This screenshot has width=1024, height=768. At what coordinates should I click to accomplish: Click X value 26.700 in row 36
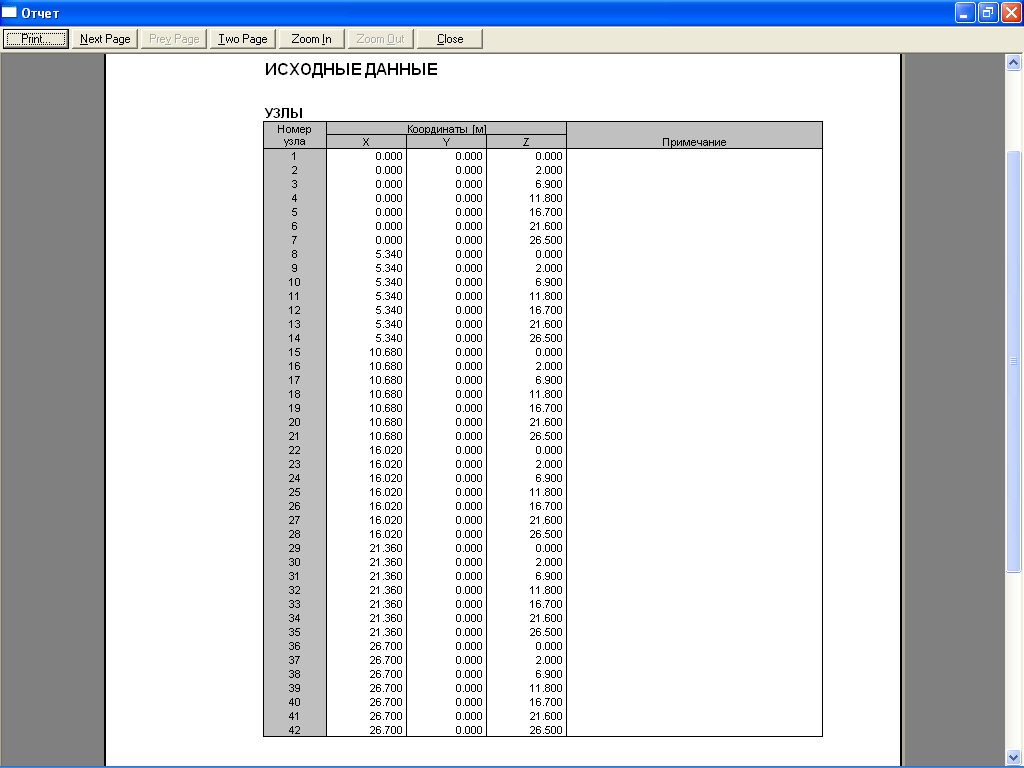pos(385,646)
